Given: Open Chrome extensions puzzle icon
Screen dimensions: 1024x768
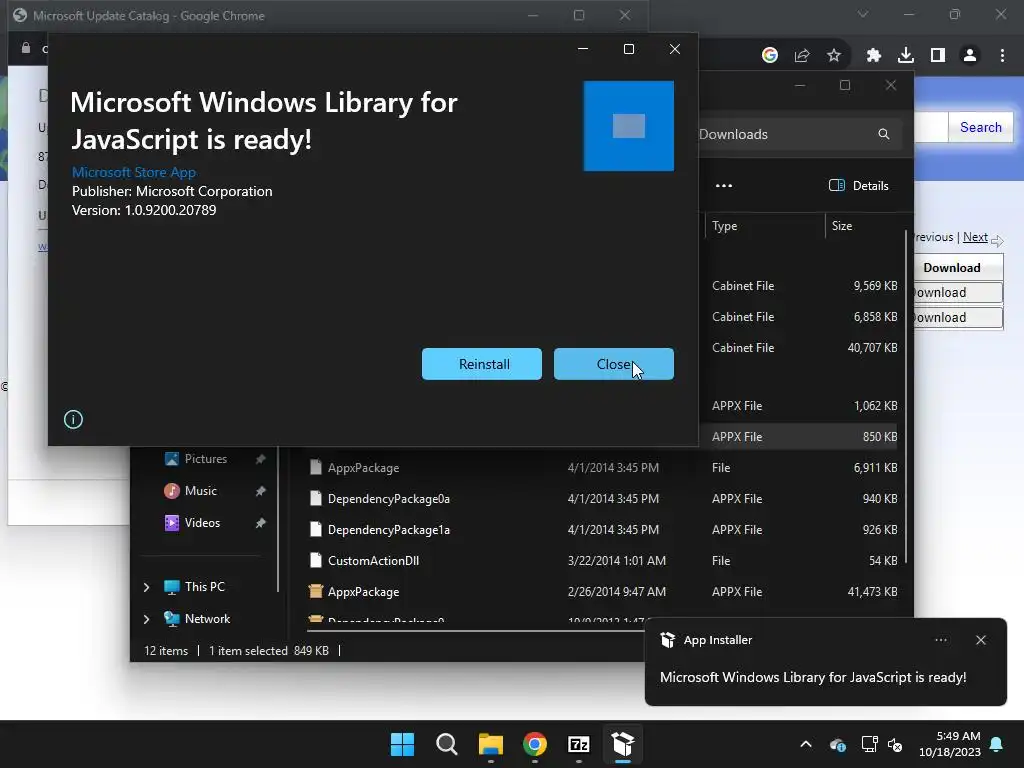Looking at the screenshot, I should pos(874,56).
